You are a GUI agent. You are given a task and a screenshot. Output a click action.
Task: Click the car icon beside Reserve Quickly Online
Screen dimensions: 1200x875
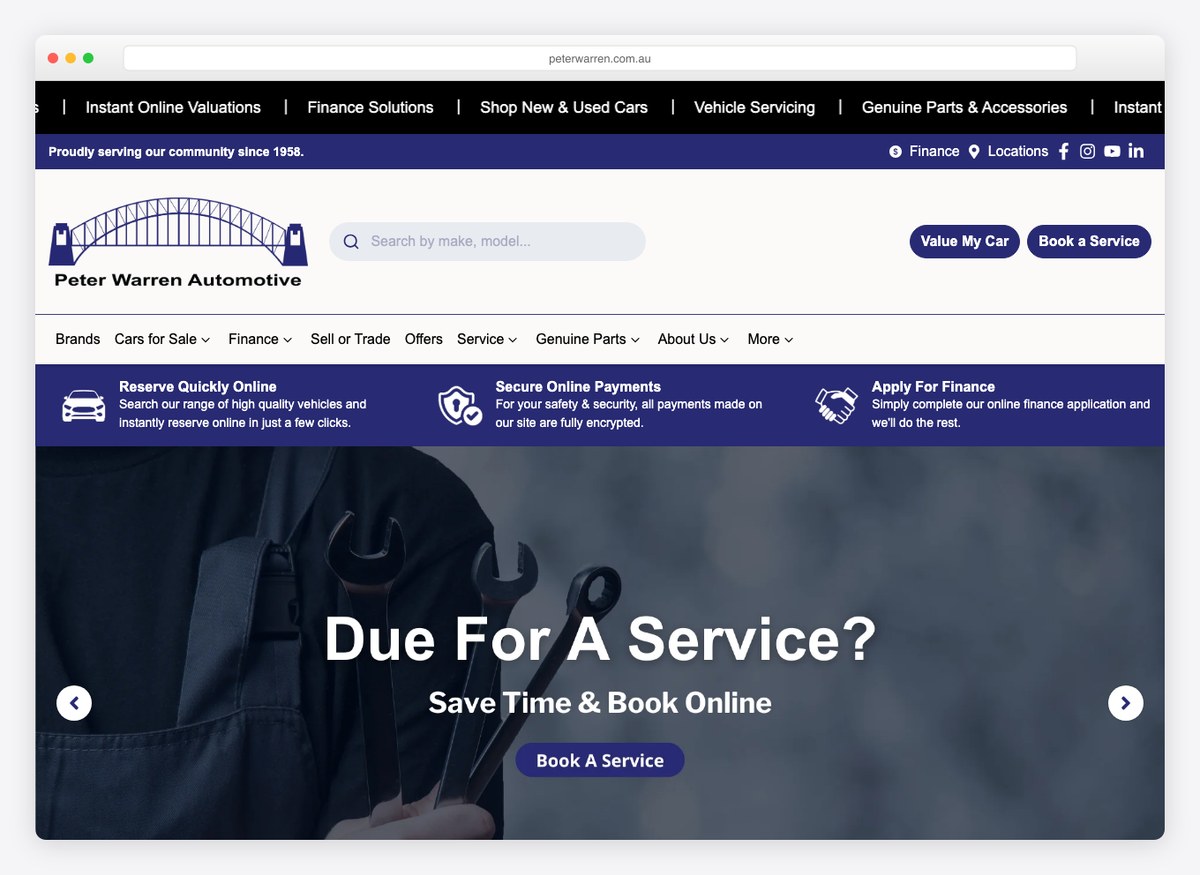pos(84,405)
